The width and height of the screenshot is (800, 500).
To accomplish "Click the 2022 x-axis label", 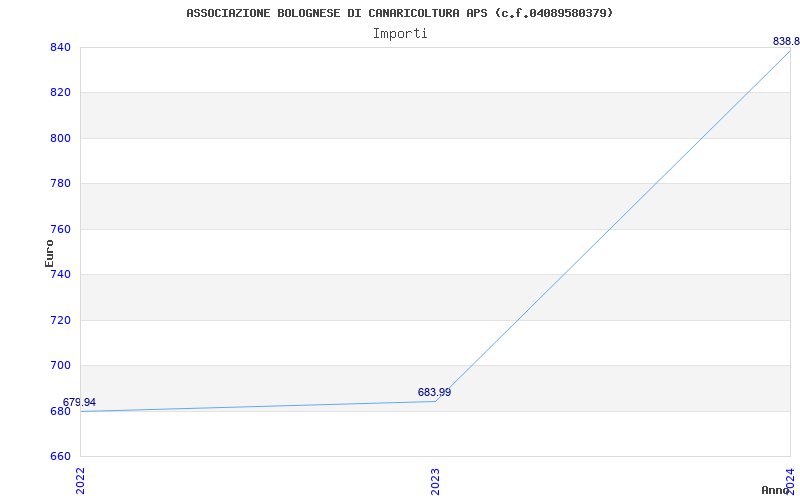I will point(81,481).
